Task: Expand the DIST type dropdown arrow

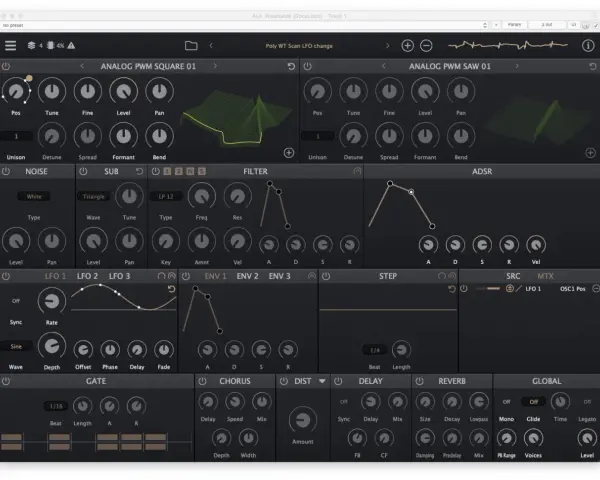Action: click(x=322, y=381)
